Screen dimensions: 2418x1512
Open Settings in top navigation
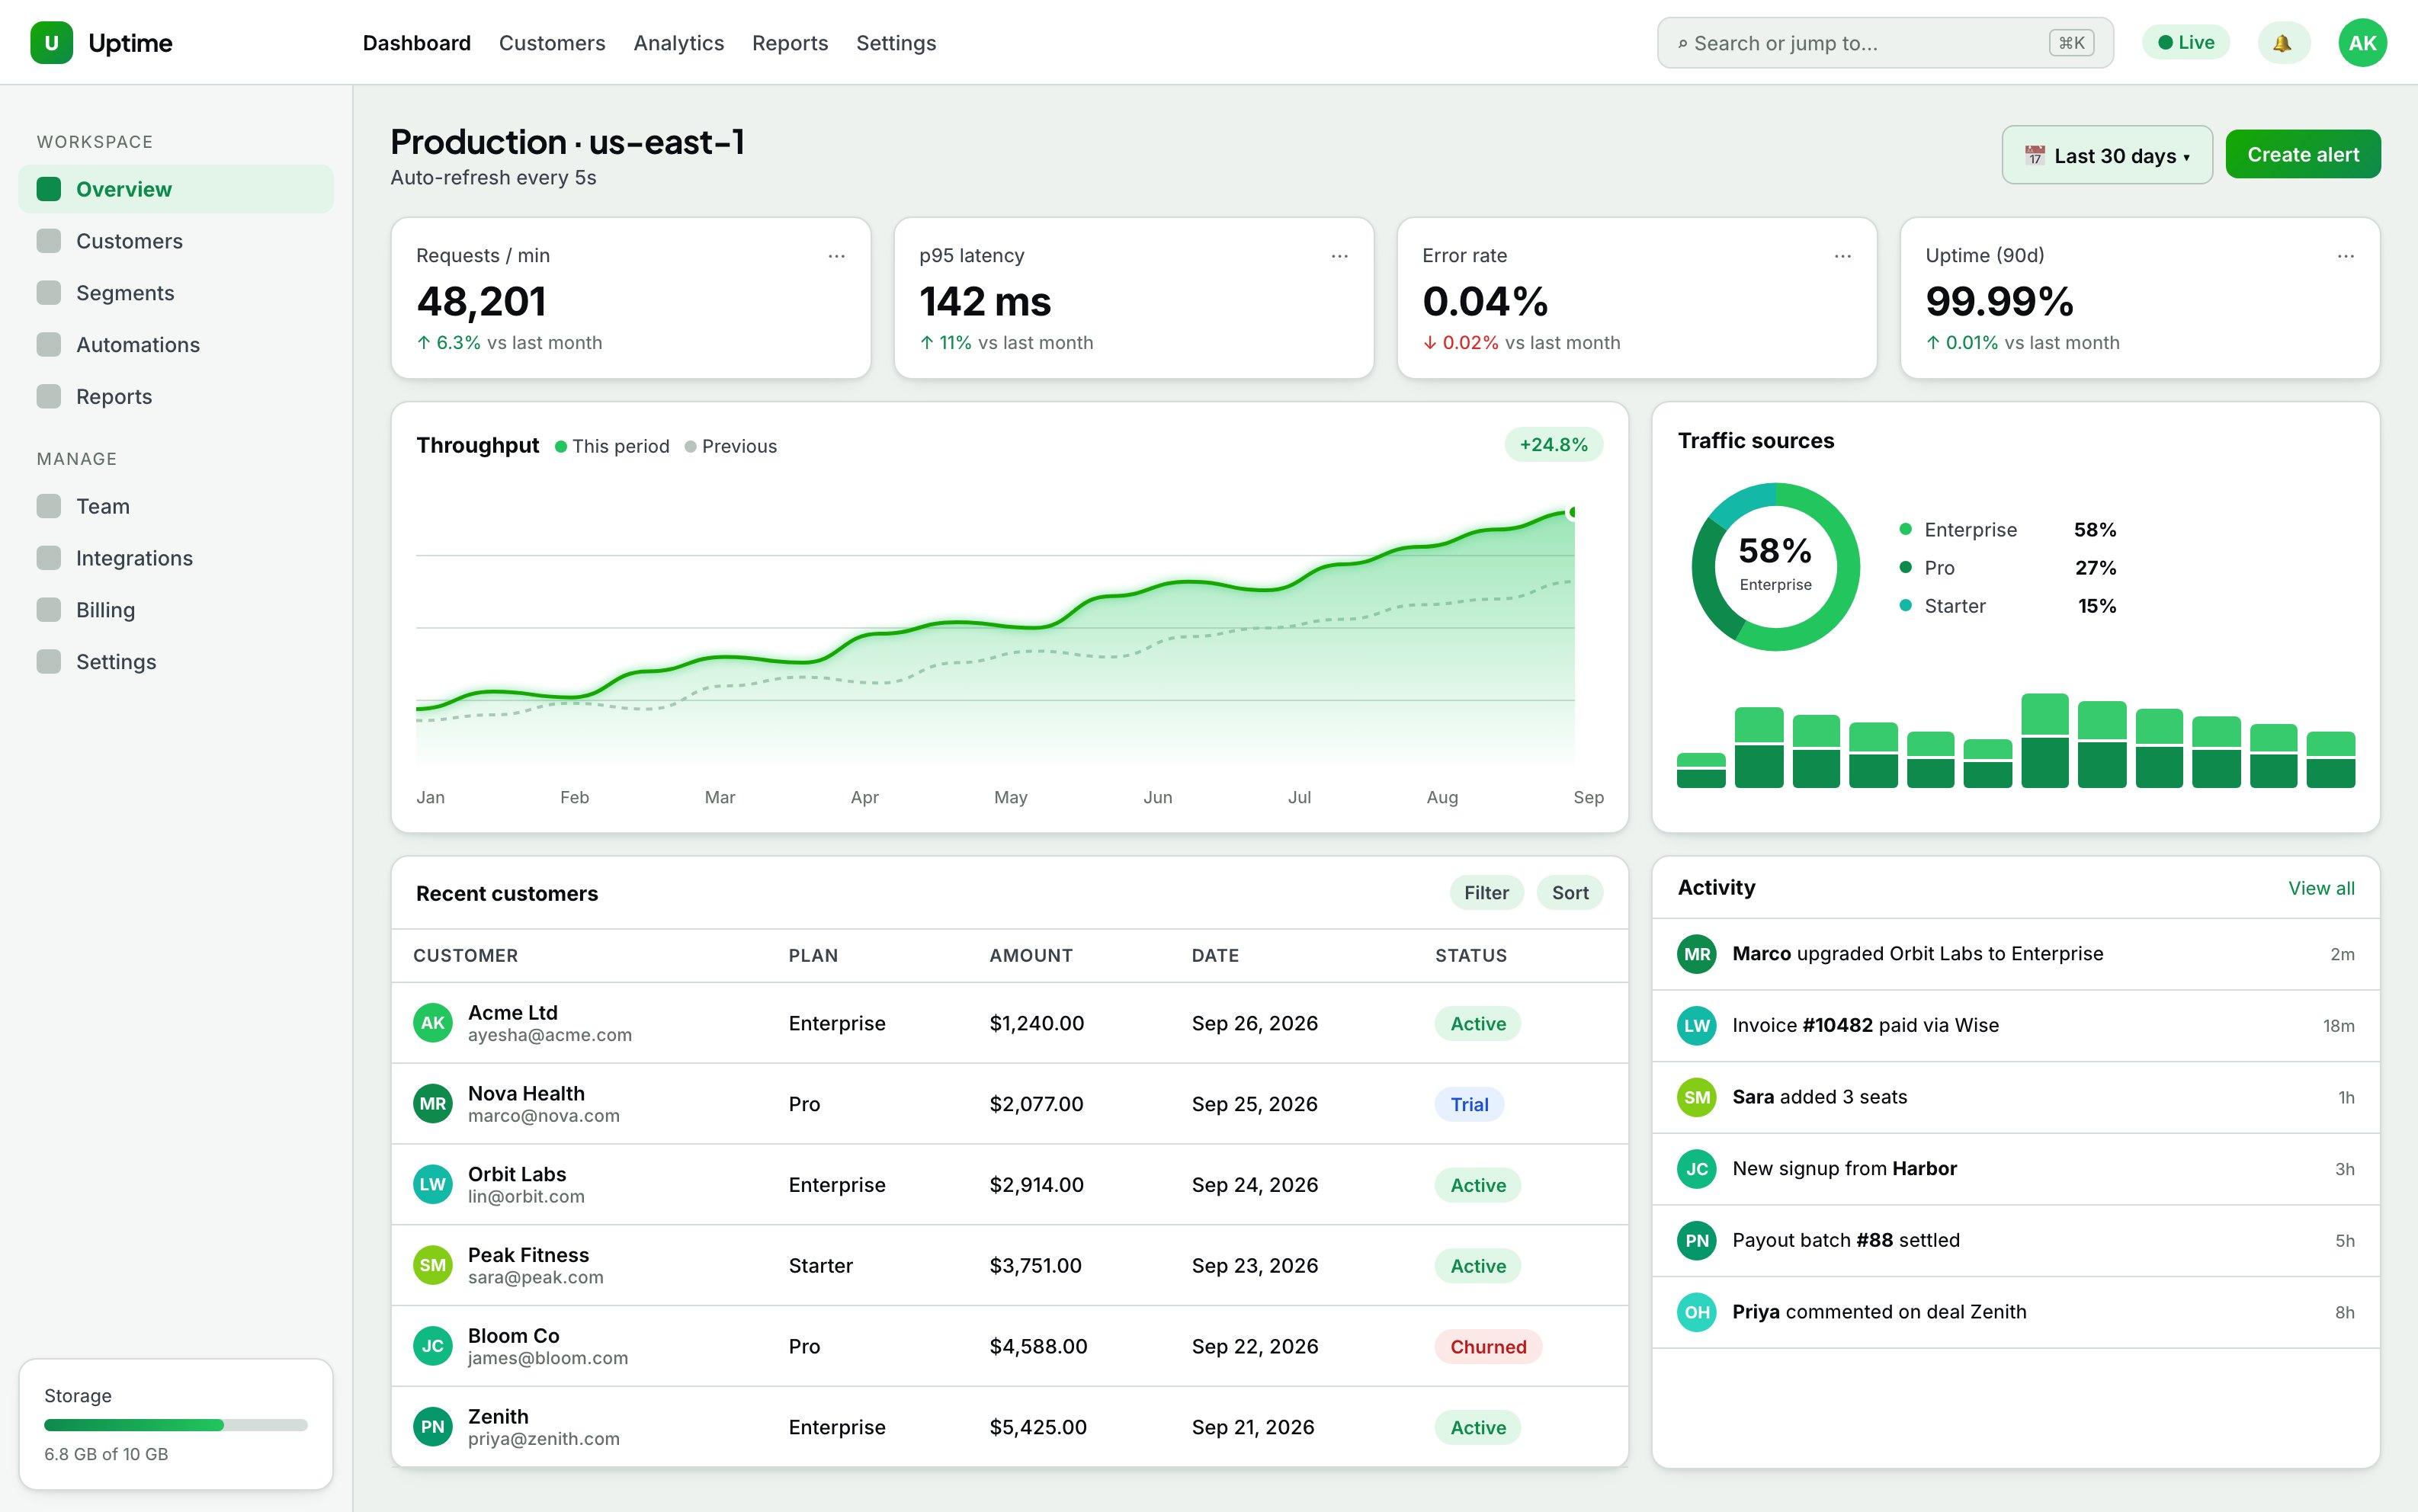(896, 43)
